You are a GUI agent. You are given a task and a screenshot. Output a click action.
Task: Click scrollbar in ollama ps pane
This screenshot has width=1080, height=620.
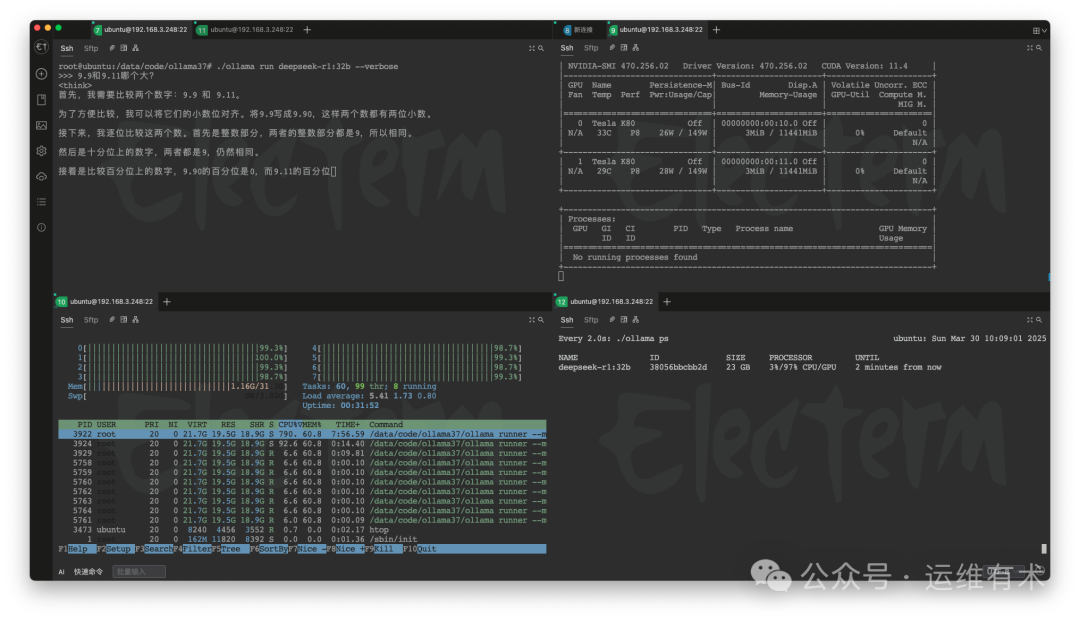1044,549
